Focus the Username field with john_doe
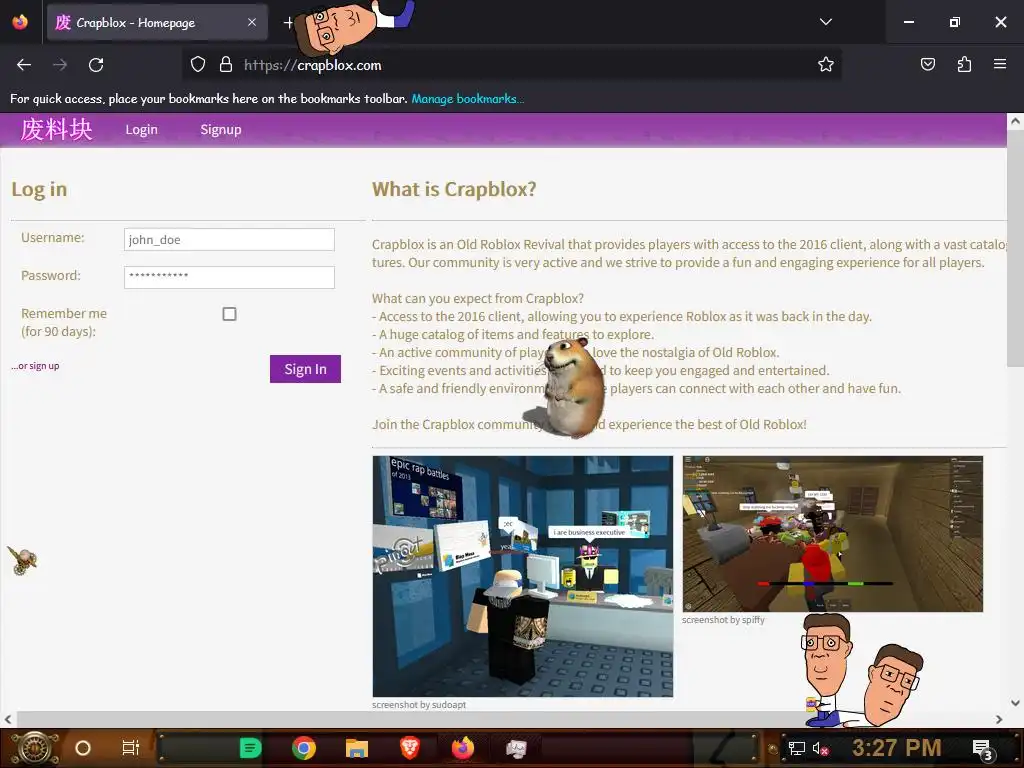The image size is (1024, 768). point(229,240)
